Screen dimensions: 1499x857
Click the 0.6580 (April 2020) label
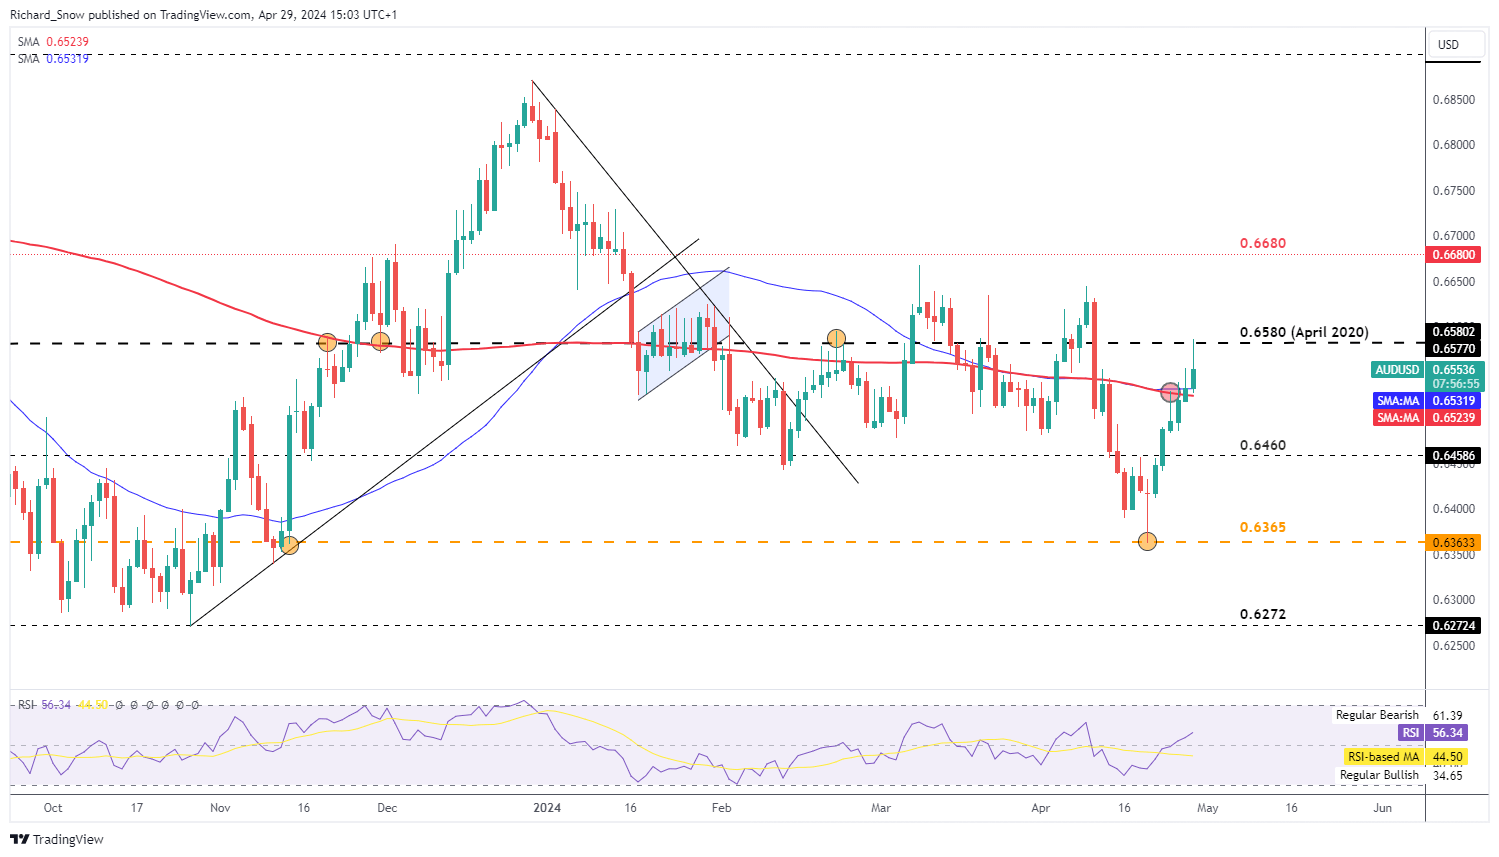coord(1304,332)
